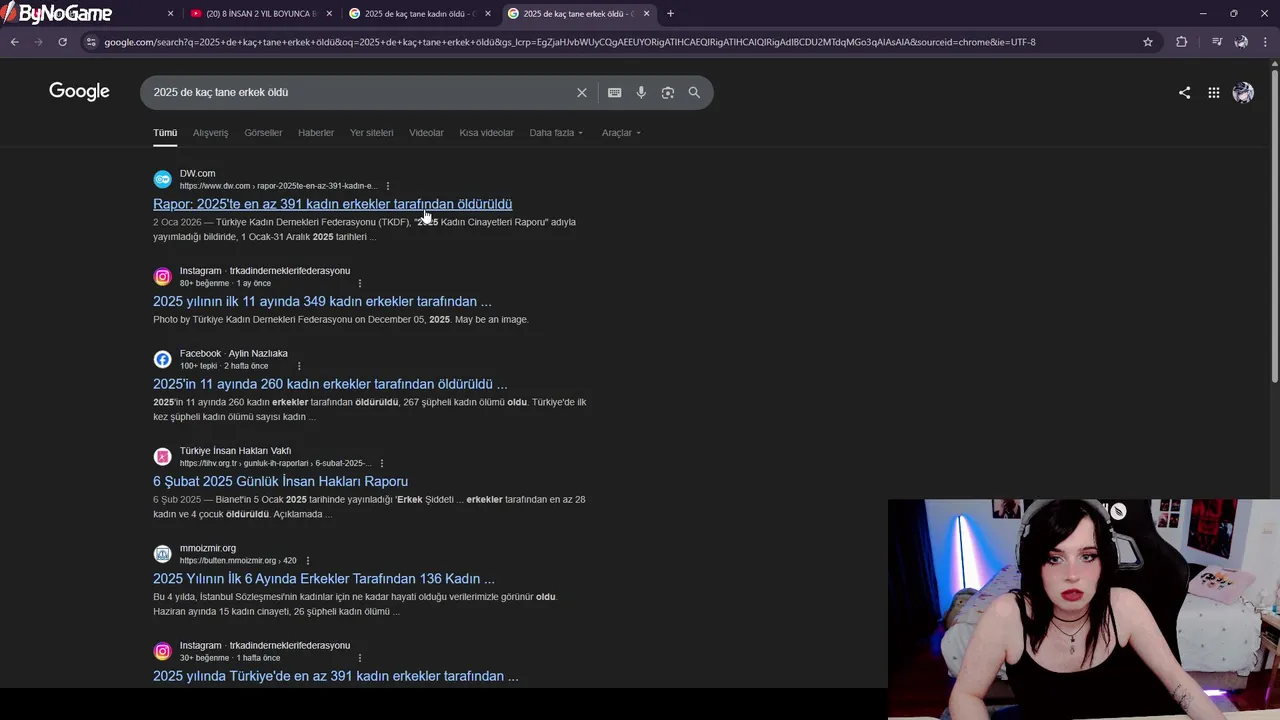
Task: Switch to '2025 de kaç tane kadın öldü' tab
Action: (x=419, y=14)
